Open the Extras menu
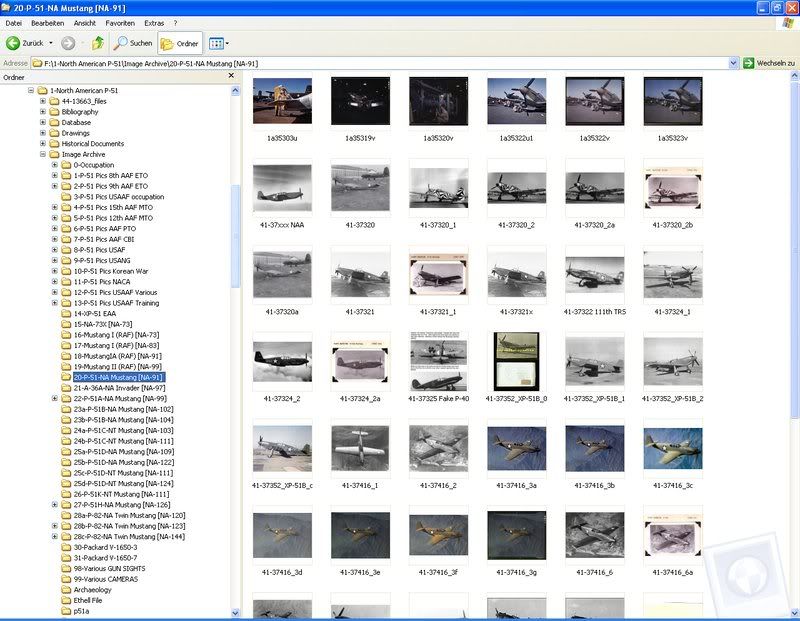The width and height of the screenshot is (800, 621). 154,22
